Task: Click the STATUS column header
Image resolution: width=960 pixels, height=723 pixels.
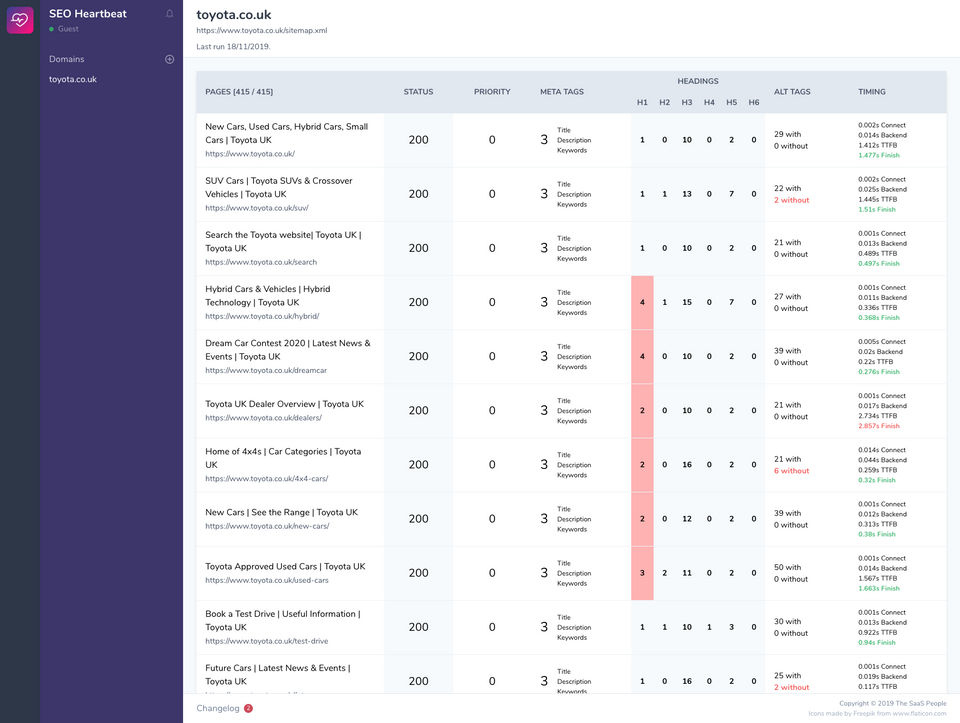Action: pyautogui.click(x=418, y=92)
